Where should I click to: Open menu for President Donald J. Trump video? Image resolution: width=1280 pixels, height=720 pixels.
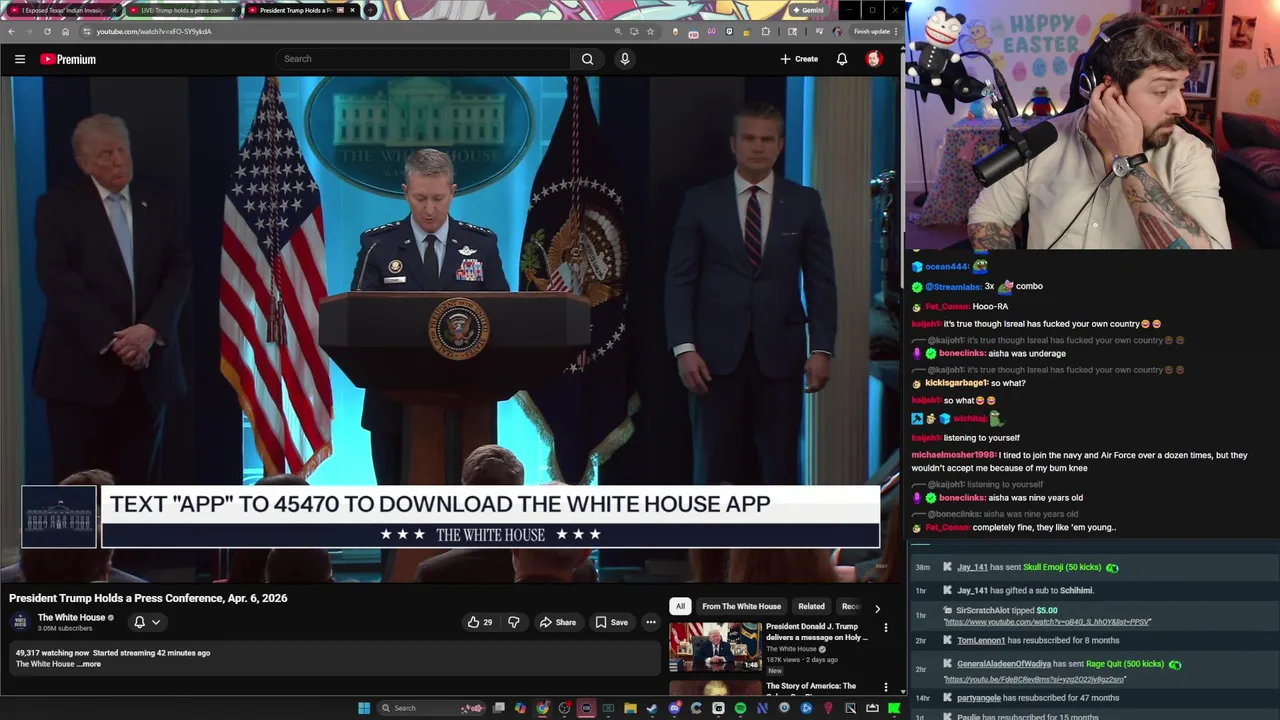(885, 628)
